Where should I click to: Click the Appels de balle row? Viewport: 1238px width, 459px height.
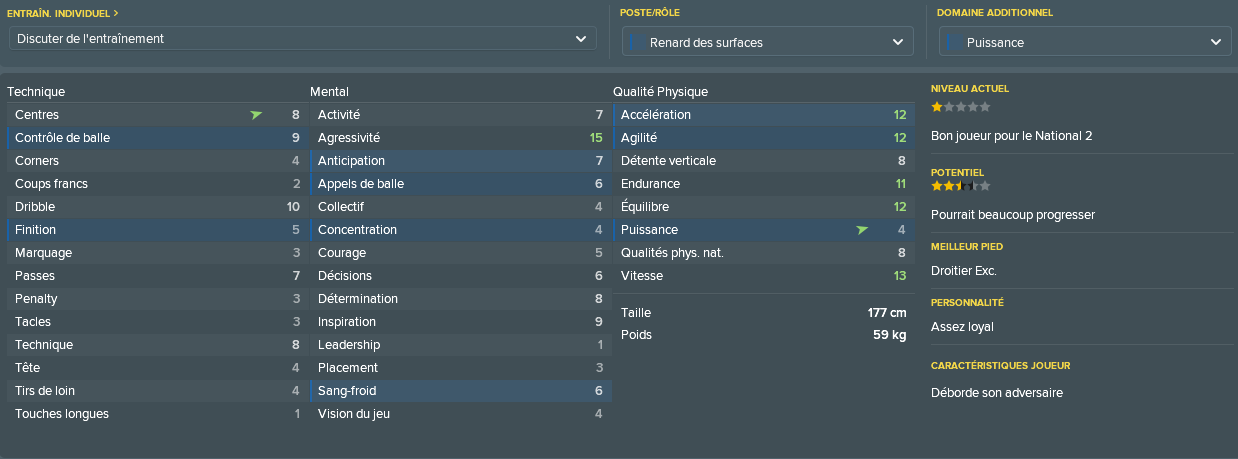(x=459, y=184)
